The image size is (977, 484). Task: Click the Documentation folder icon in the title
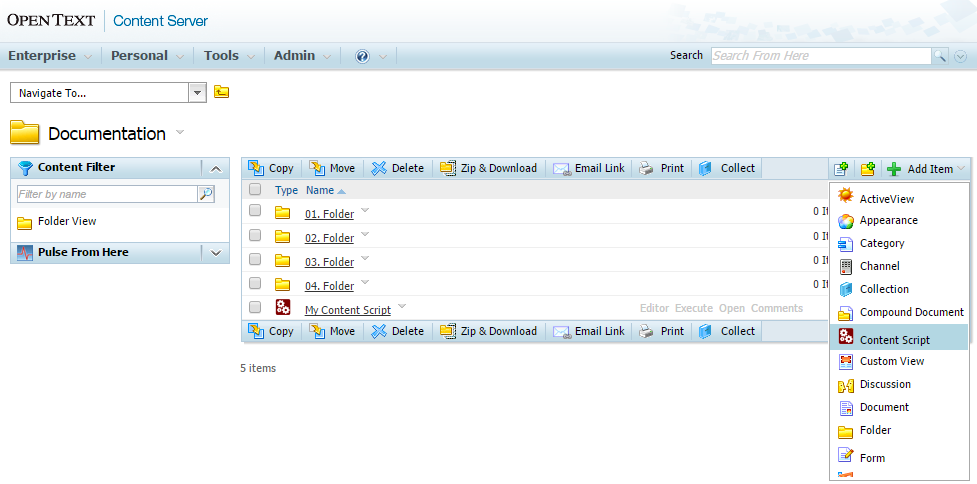(x=25, y=133)
